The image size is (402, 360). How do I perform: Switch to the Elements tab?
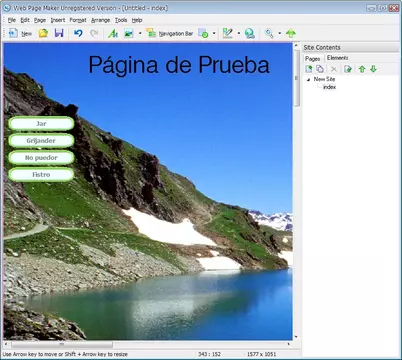point(337,58)
